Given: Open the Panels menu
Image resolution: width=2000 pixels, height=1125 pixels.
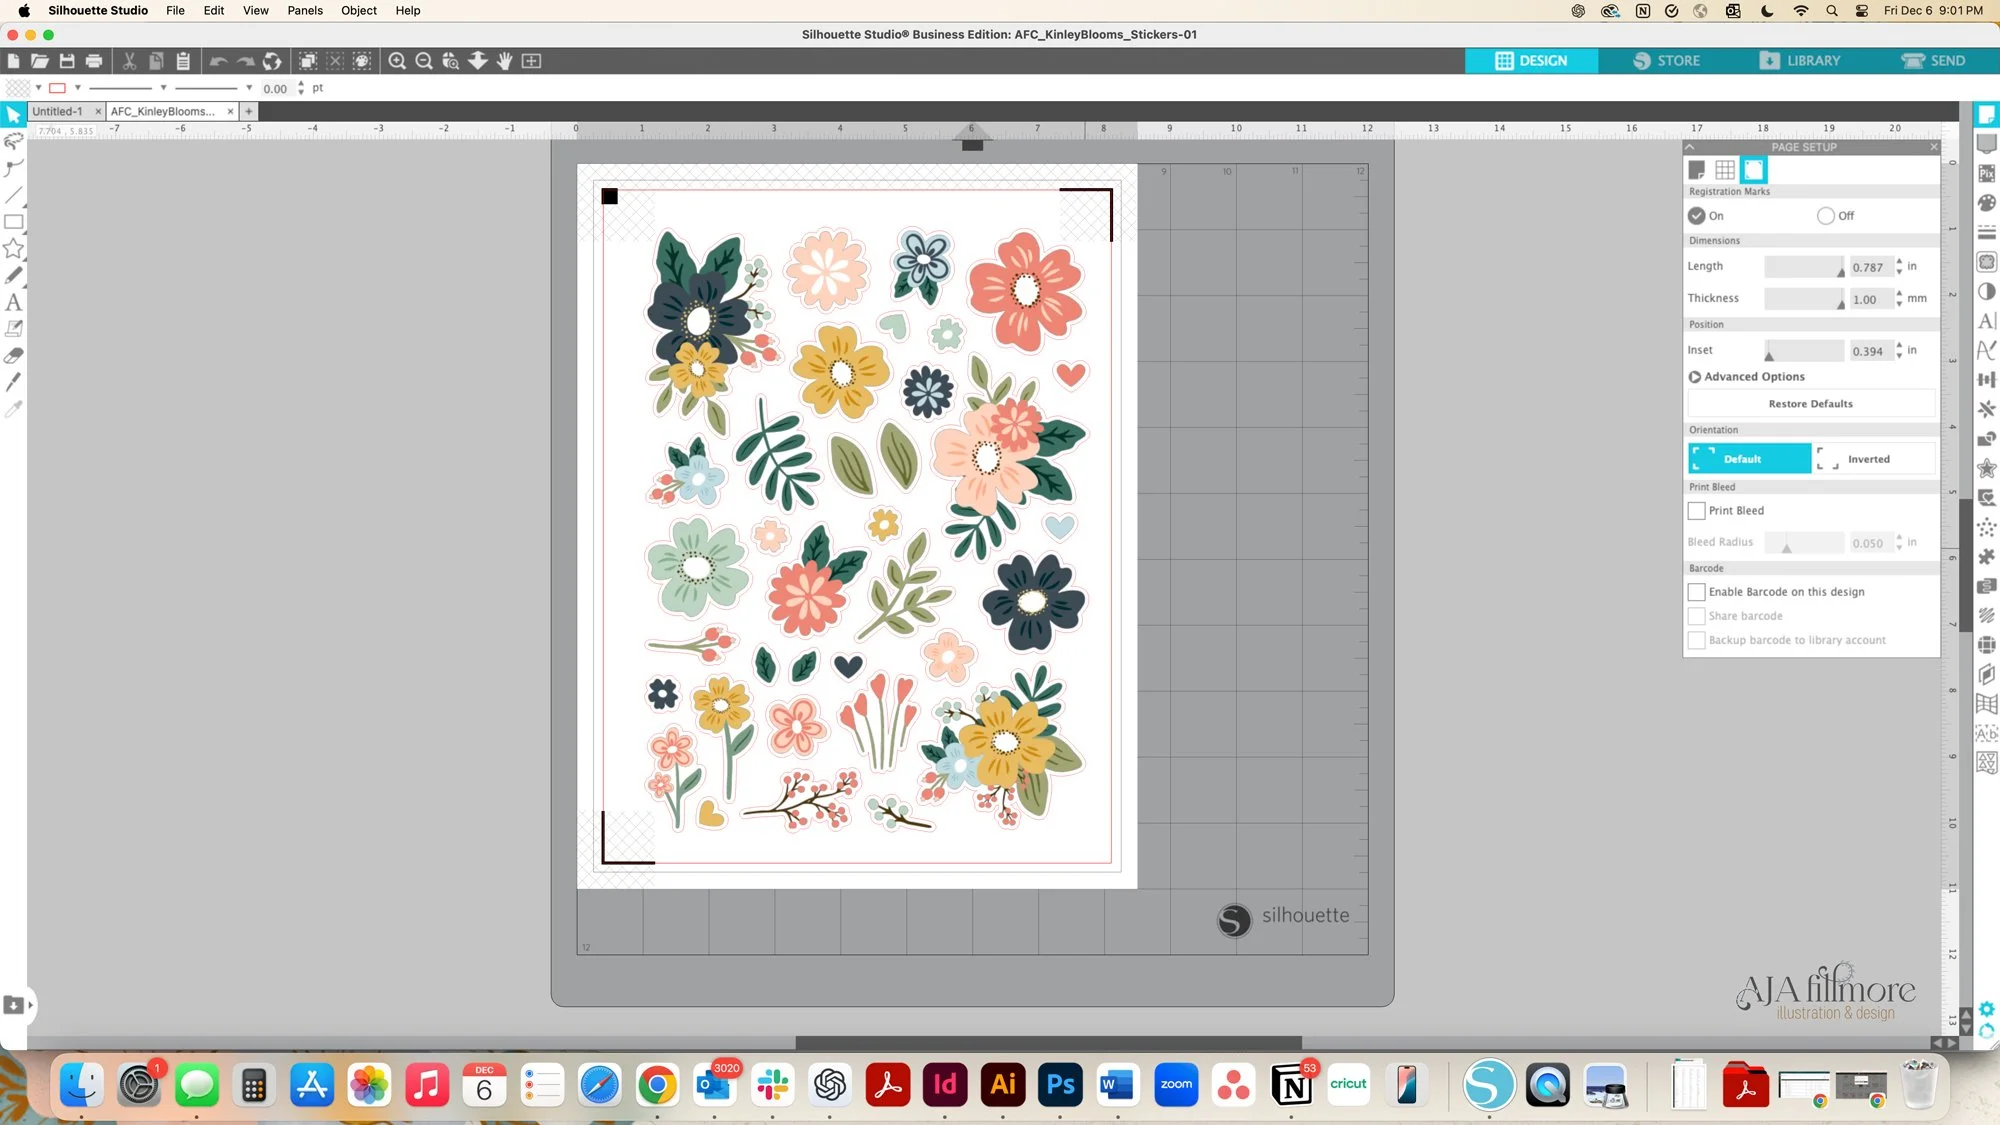Looking at the screenshot, I should tap(304, 10).
